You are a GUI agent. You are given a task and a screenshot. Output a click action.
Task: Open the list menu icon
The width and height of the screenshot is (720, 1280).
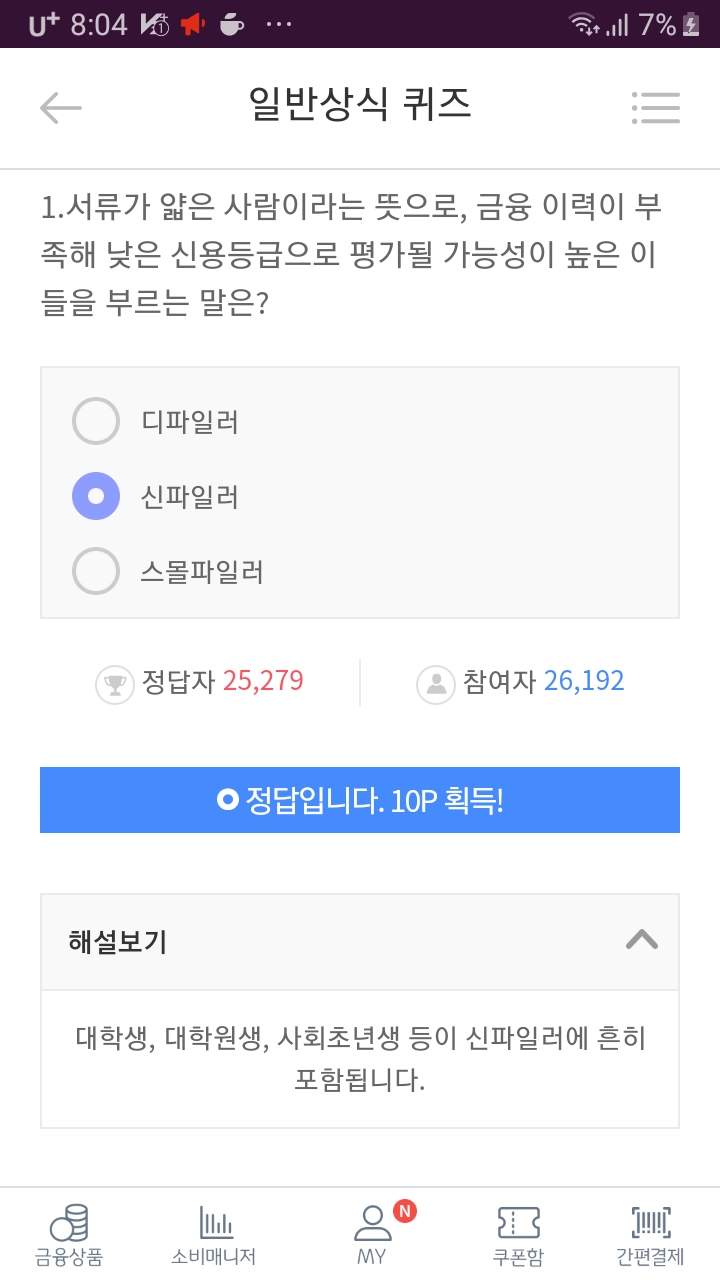[x=656, y=107]
